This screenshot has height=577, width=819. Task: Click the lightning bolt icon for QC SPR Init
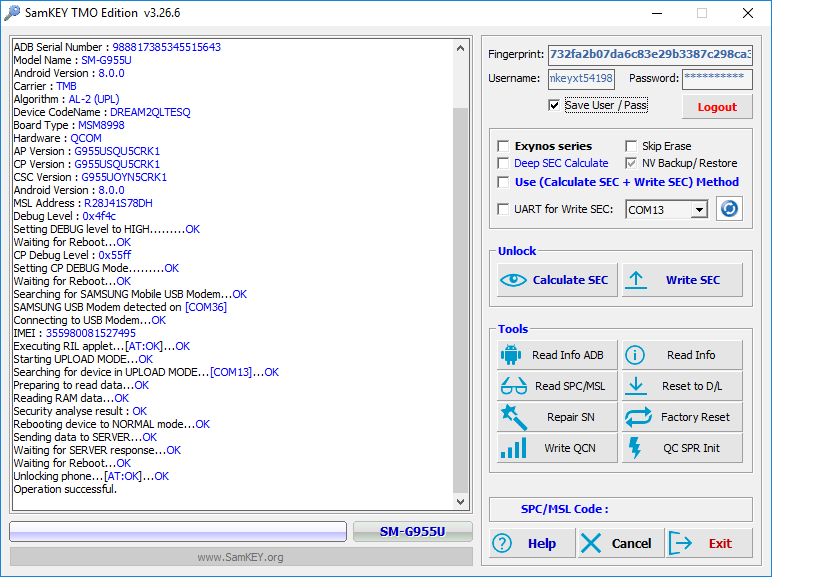coord(635,448)
